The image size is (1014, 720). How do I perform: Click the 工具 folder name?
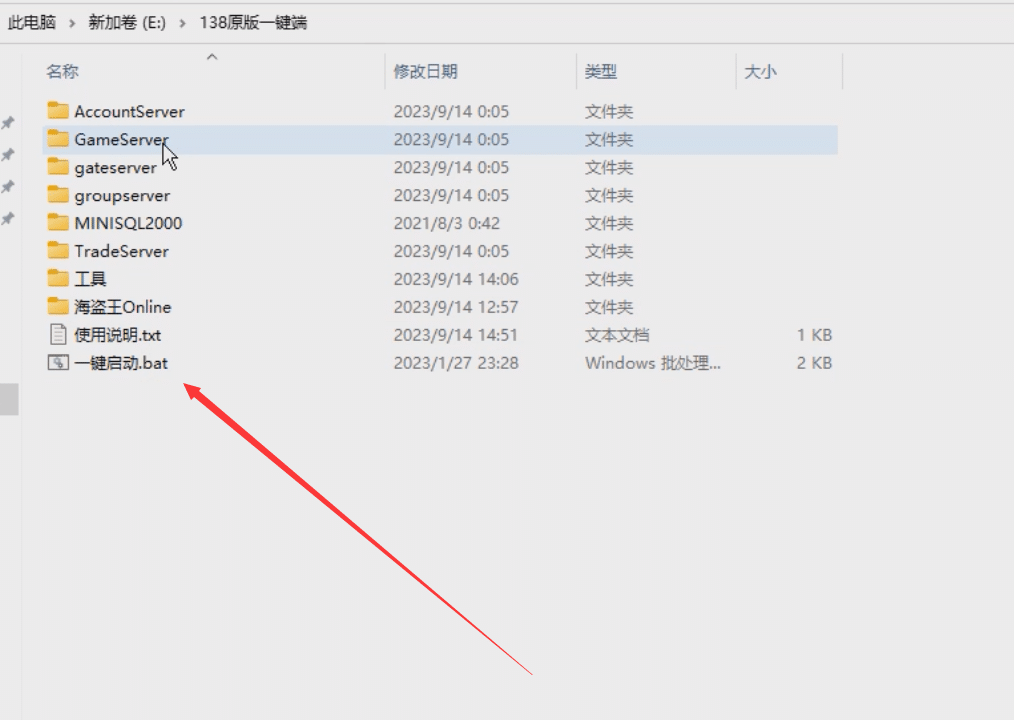point(90,279)
